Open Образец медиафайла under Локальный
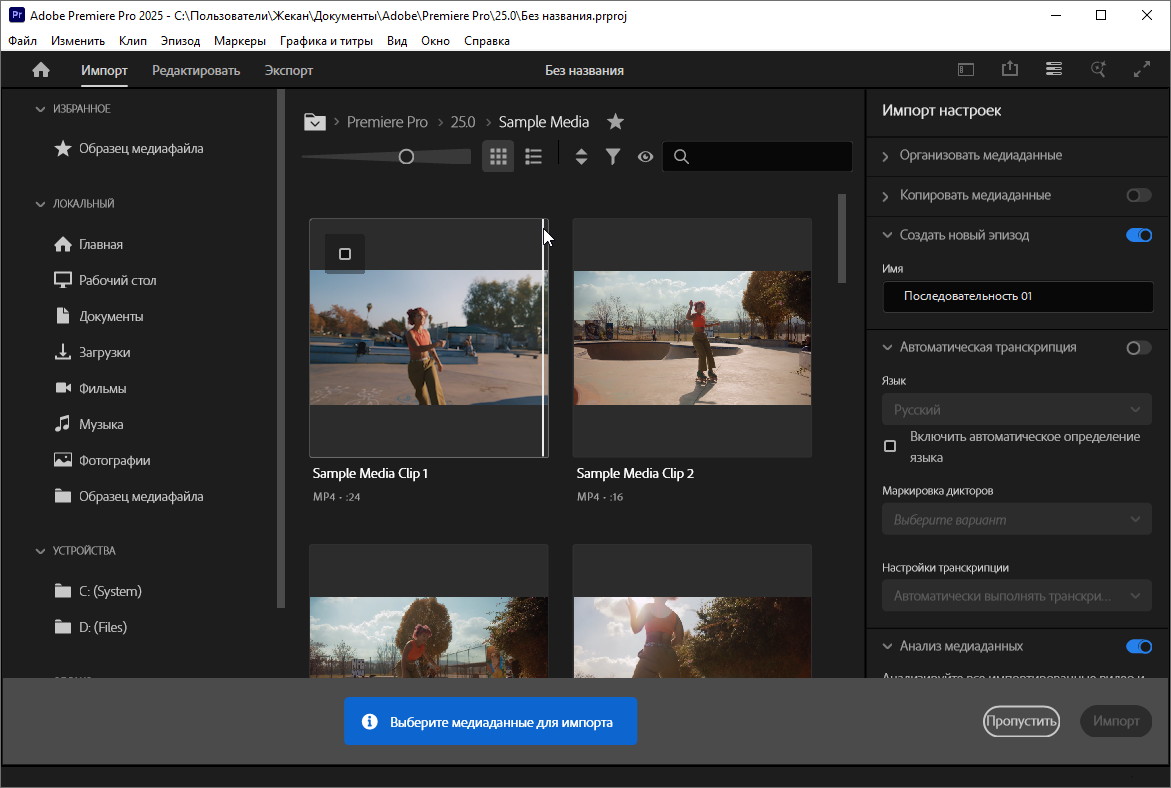 pyautogui.click(x=128, y=496)
